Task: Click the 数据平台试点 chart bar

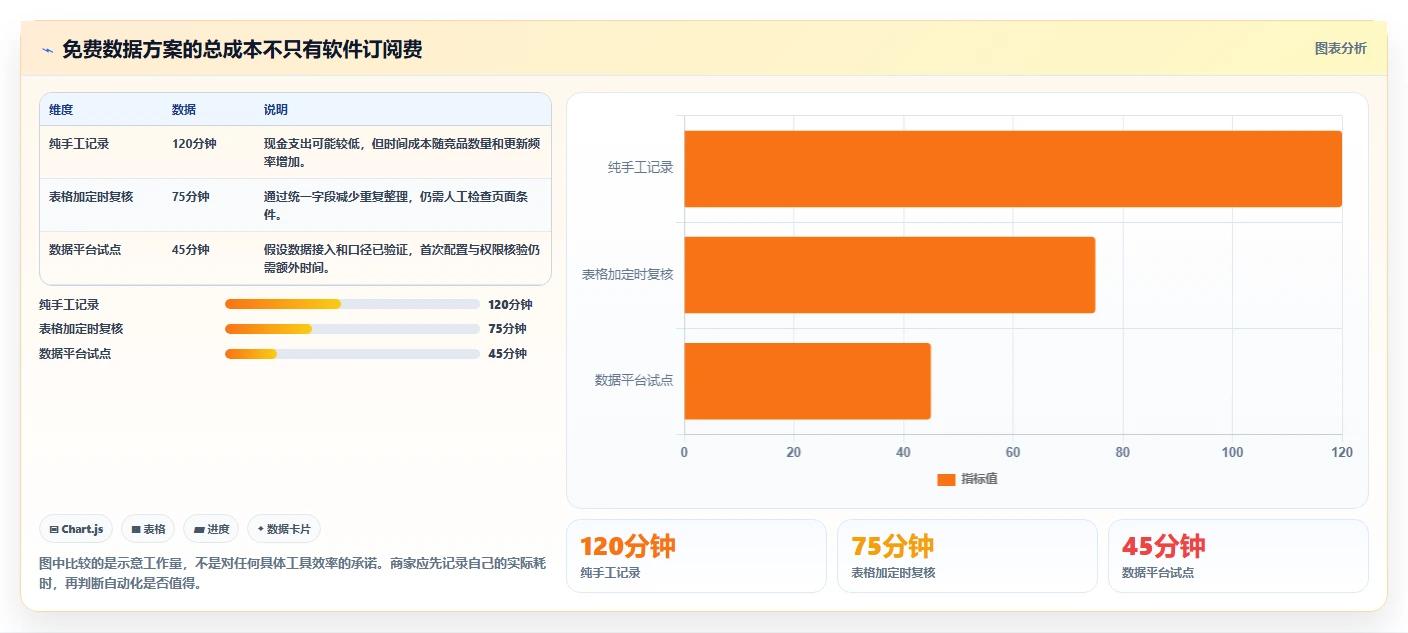Action: tap(807, 381)
